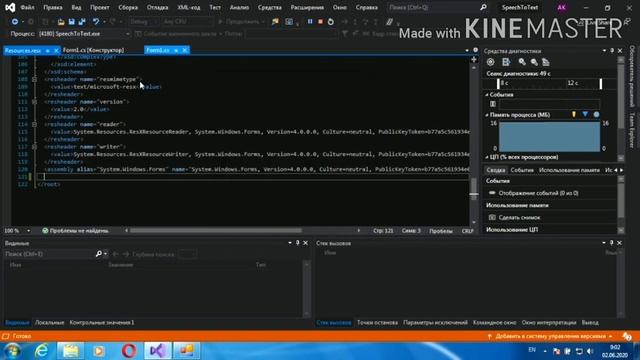Click the pause icon in the Events track
Viewport: 640px width, 360px height.
pos(493,104)
